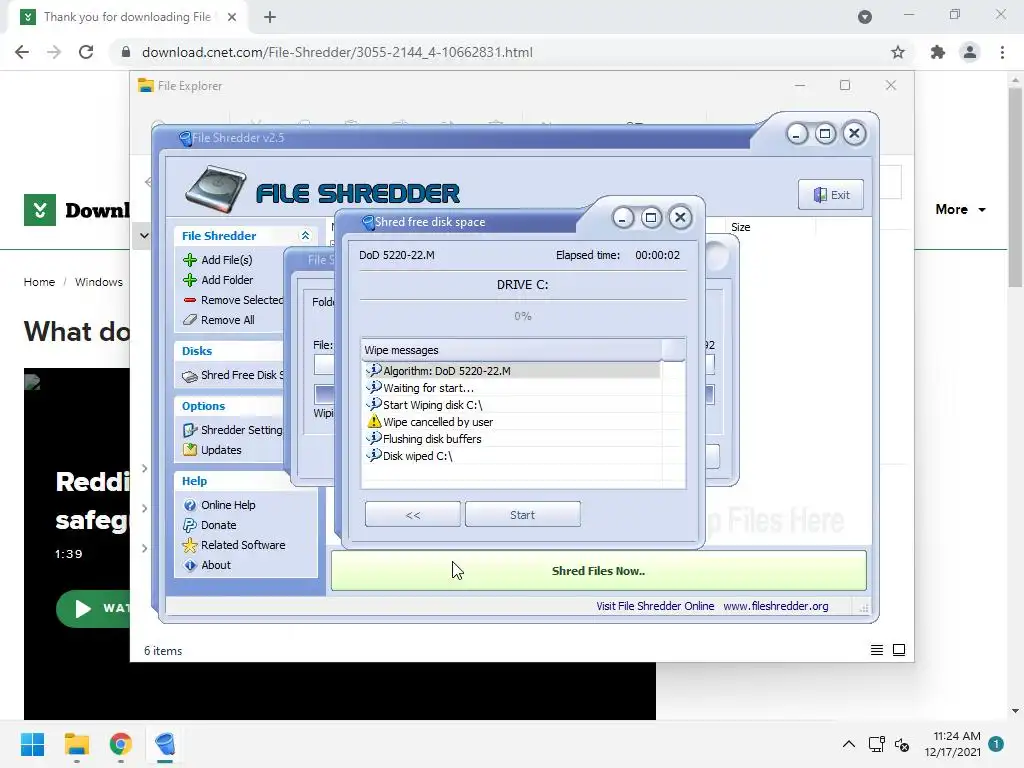This screenshot has height=768, width=1024.
Task: Click the Windows breadcrumb link
Action: (99, 282)
